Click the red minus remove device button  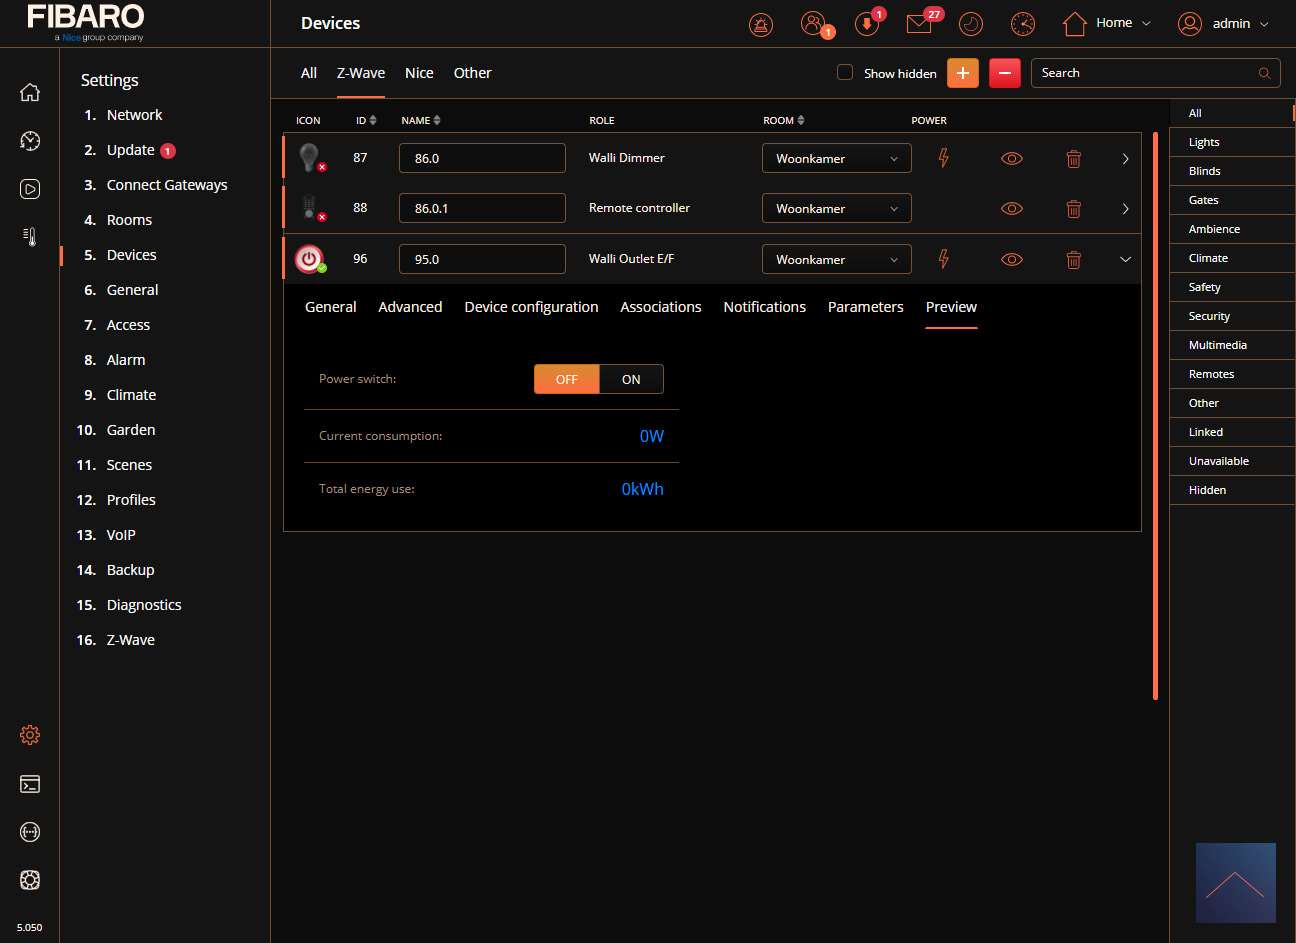[1004, 73]
